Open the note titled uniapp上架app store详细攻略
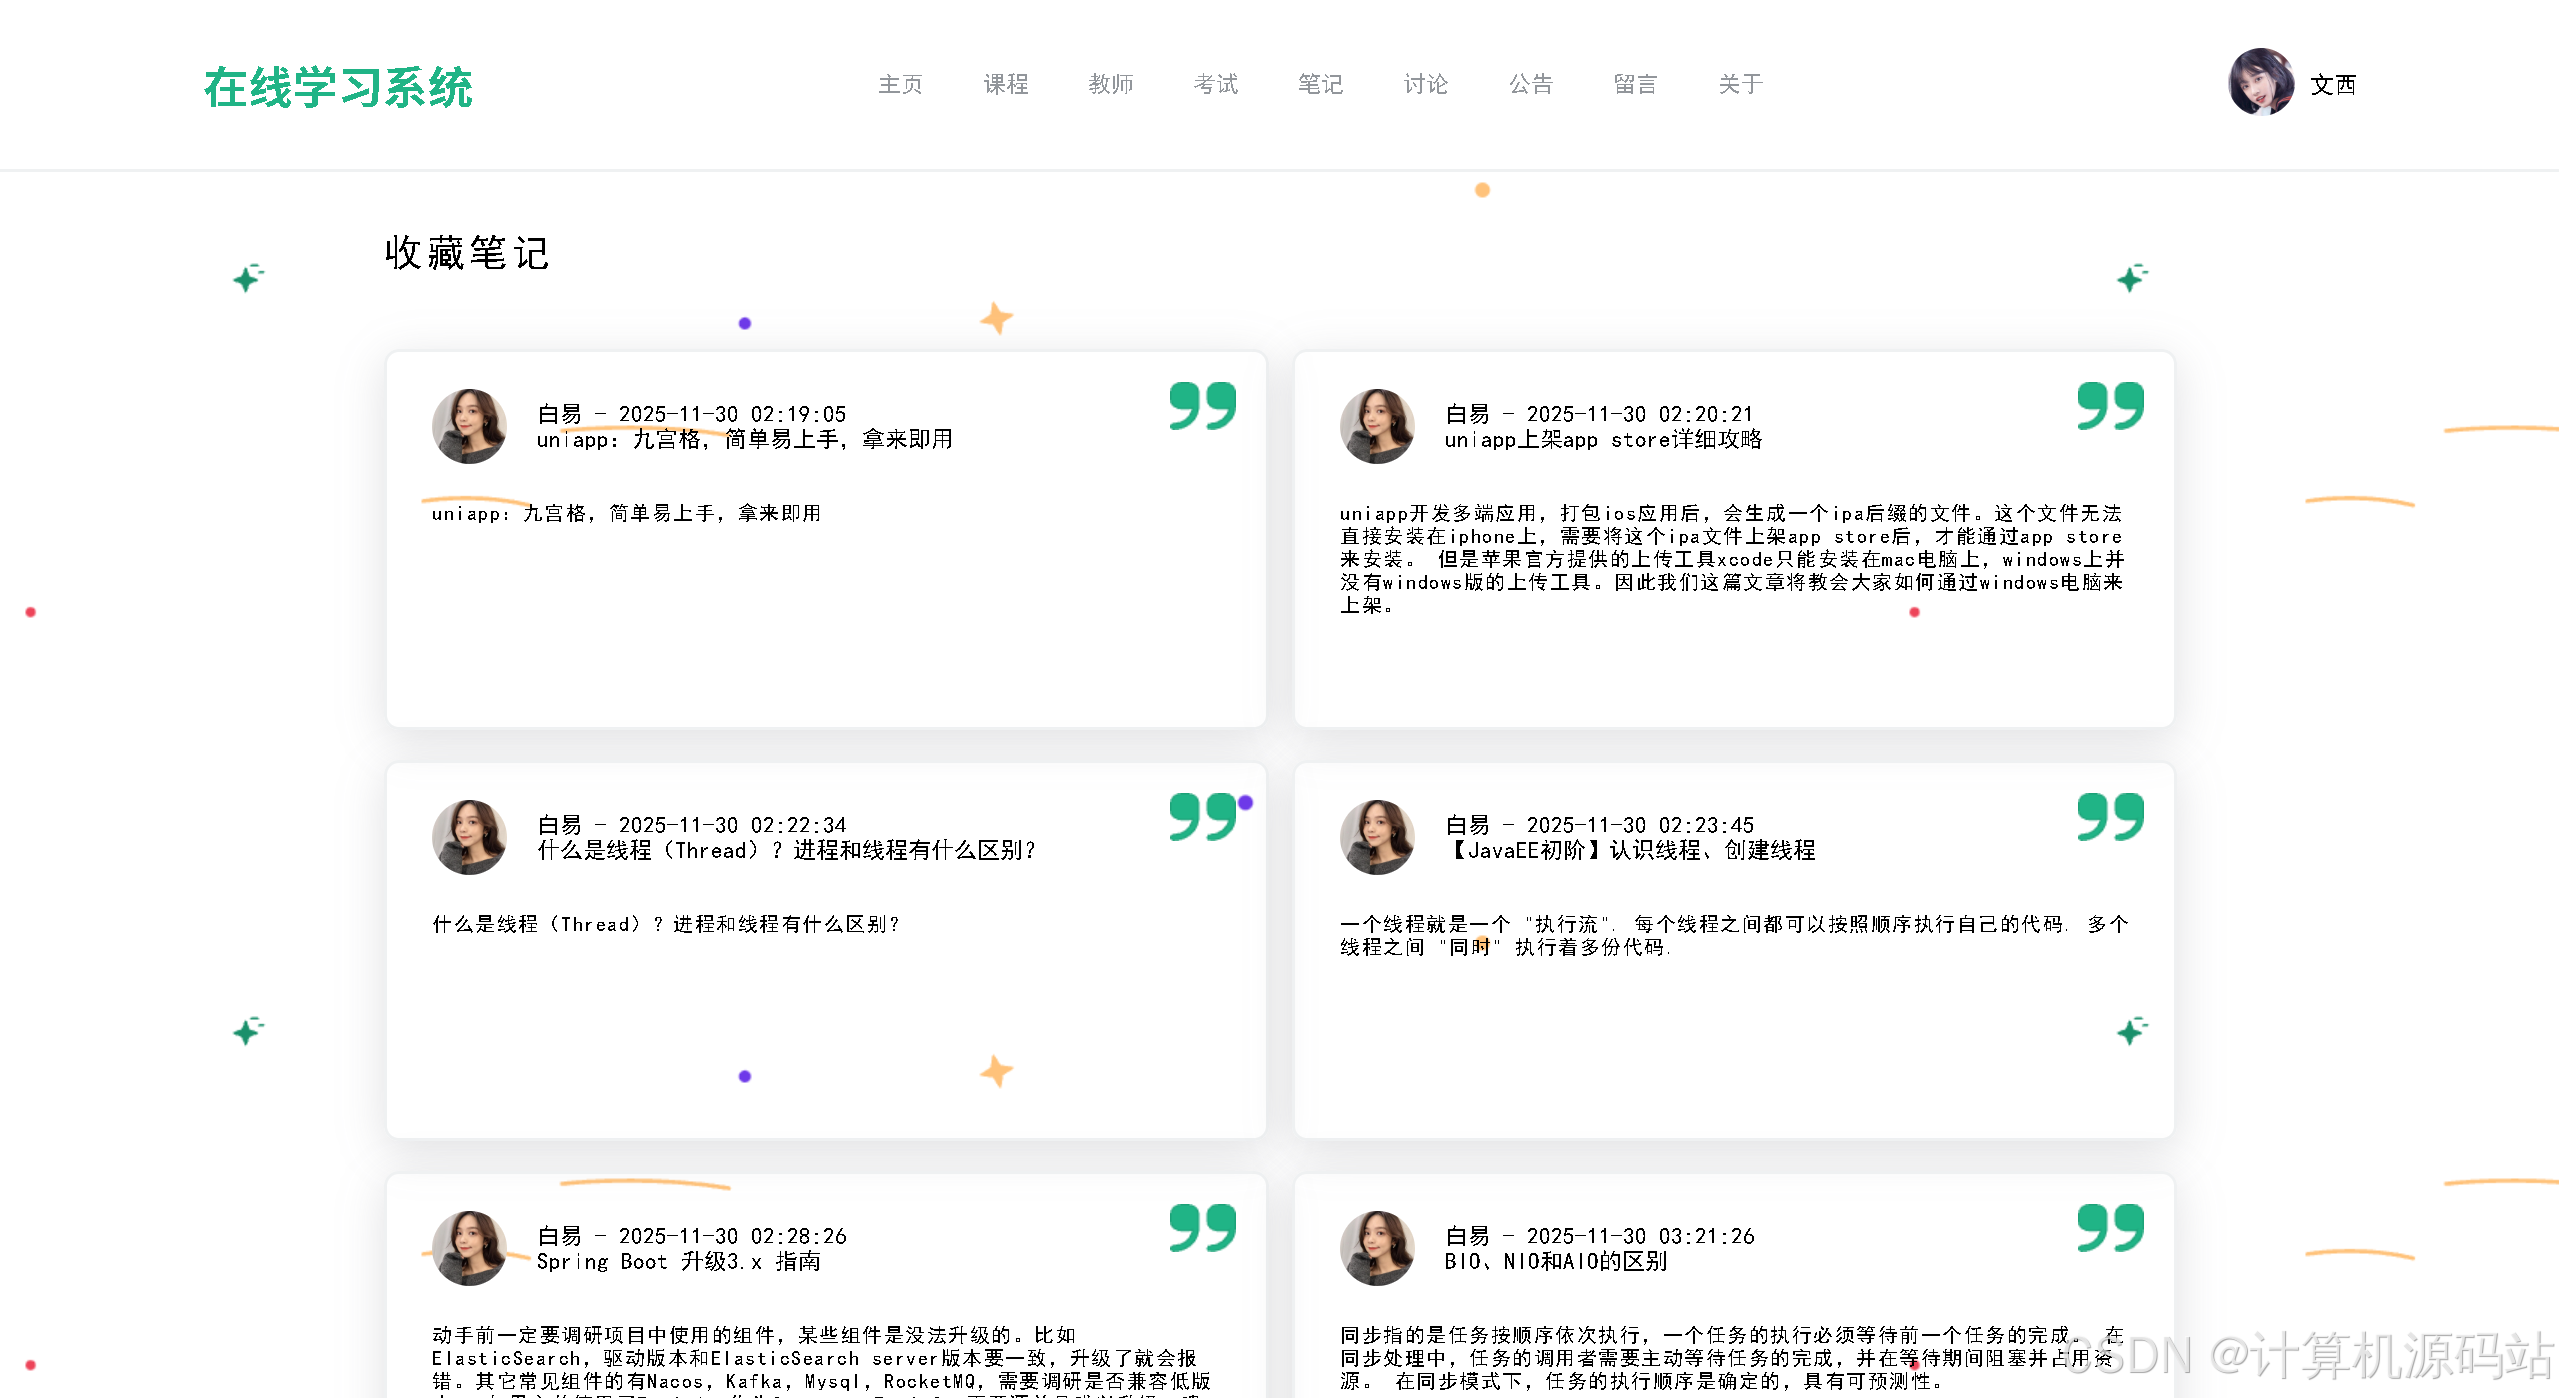This screenshot has height=1398, width=2559. tap(1604, 440)
